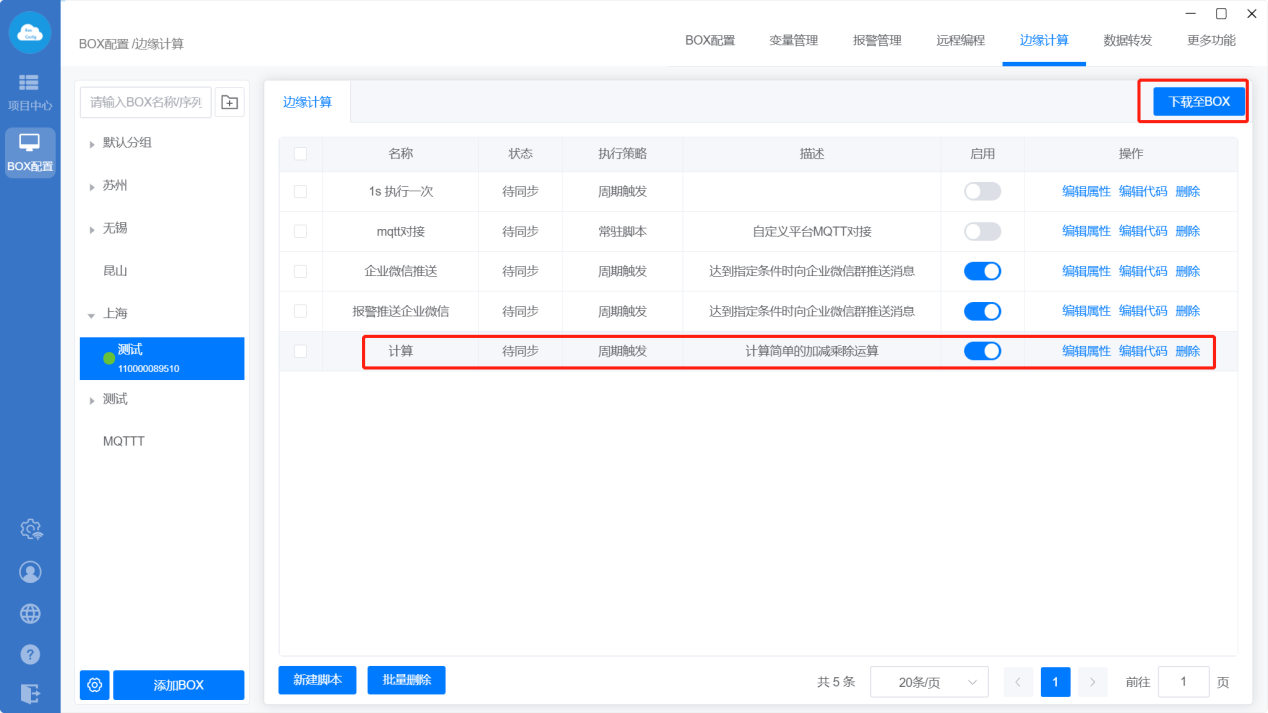Open 项目中心 in the sidebar

[x=29, y=91]
